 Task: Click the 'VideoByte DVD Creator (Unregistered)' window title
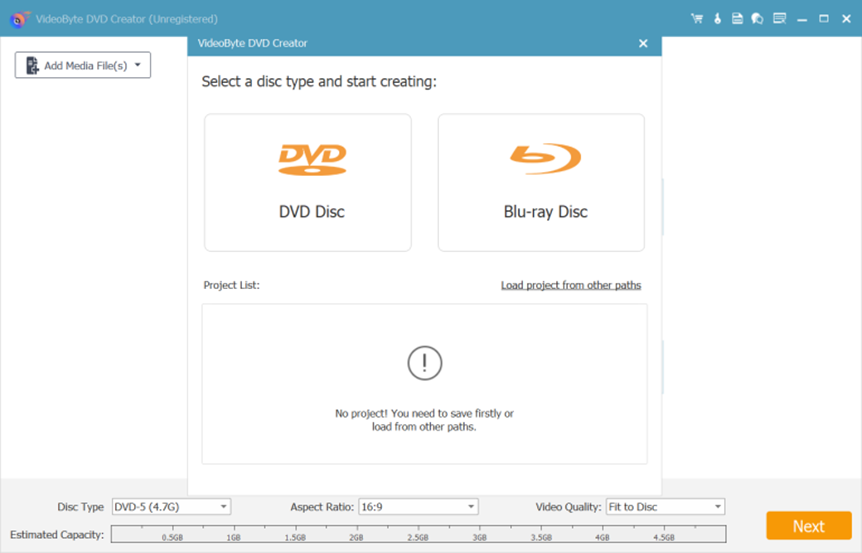pyautogui.click(x=126, y=19)
